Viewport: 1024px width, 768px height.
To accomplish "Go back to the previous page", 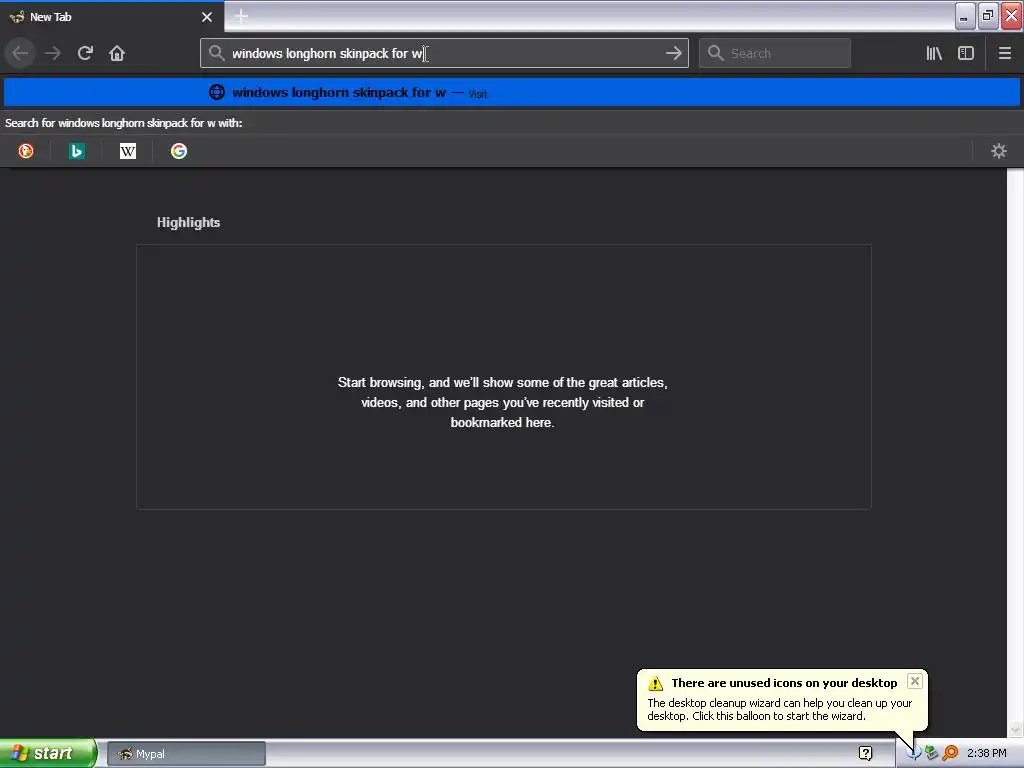I will click(x=20, y=53).
